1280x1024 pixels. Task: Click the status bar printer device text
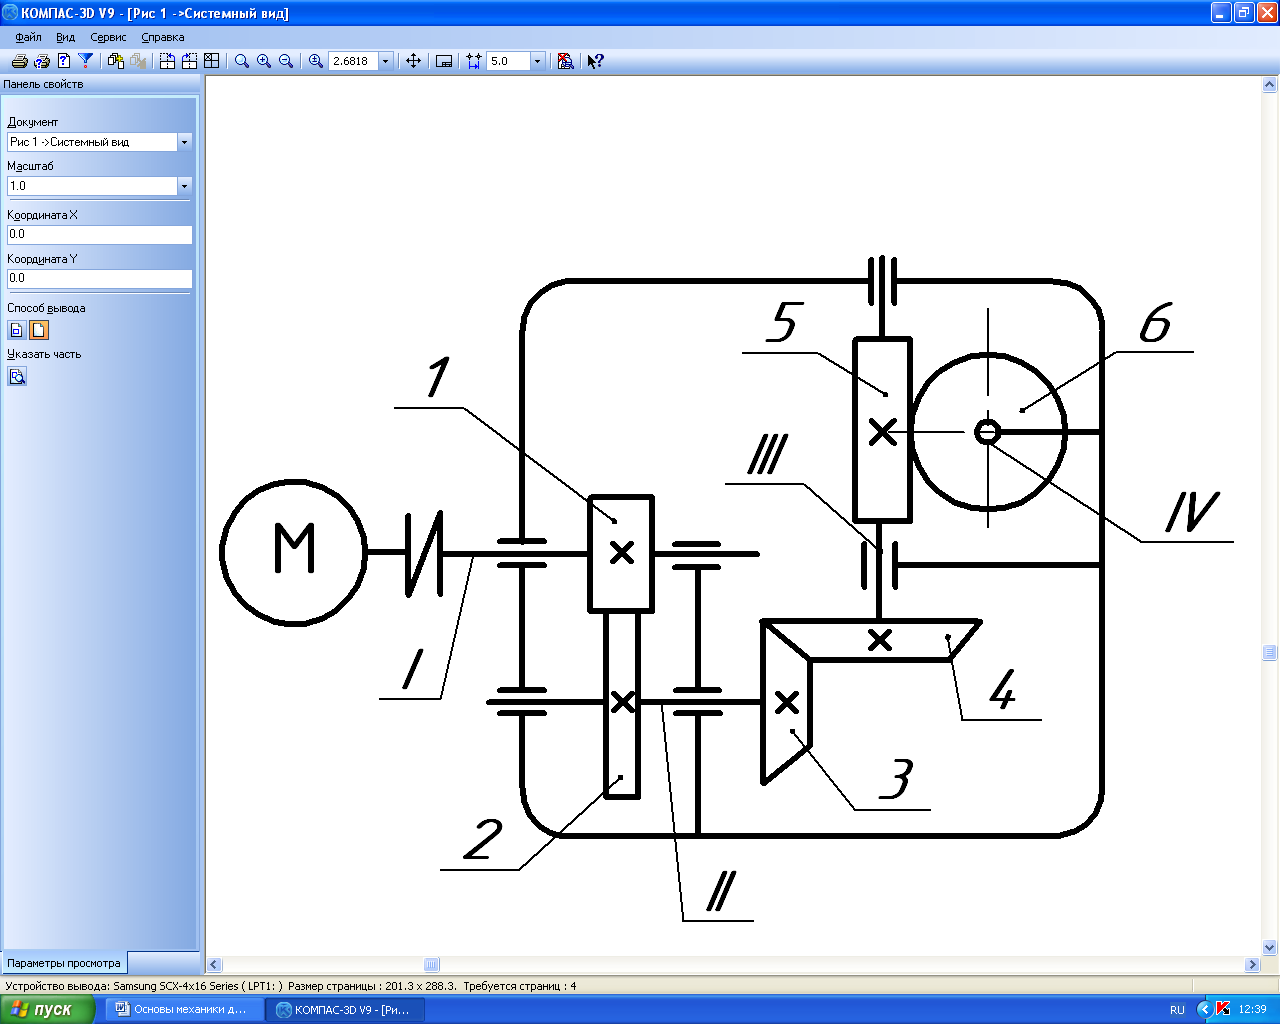[x=143, y=986]
